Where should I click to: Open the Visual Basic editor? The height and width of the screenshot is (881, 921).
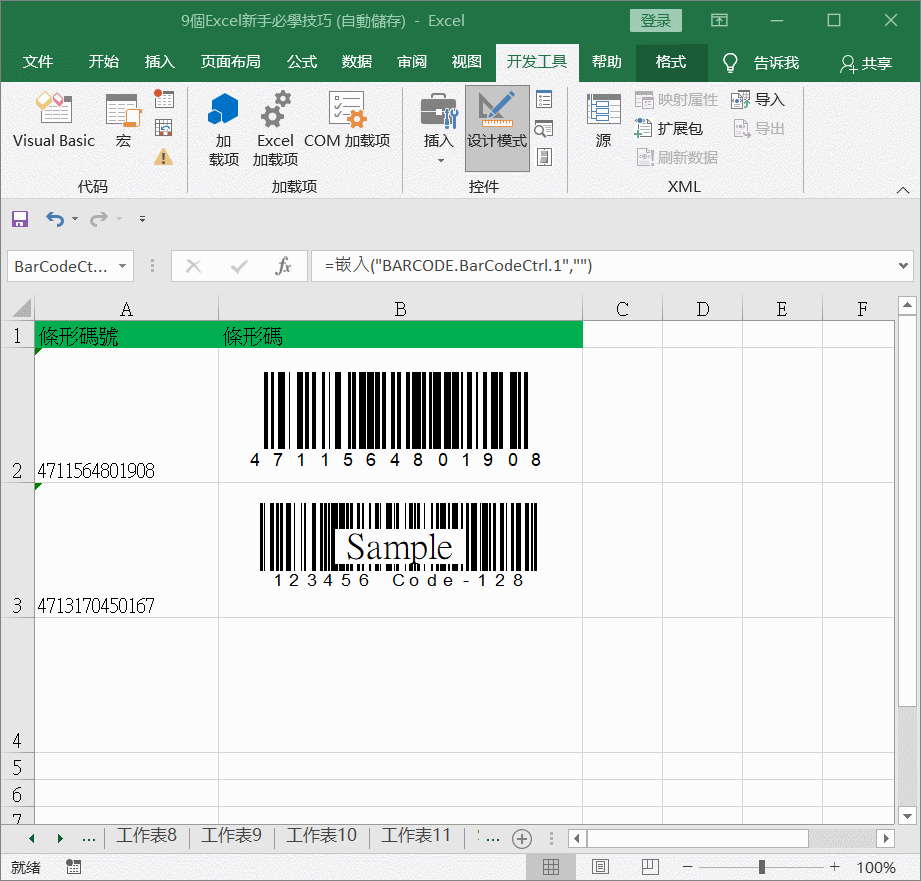[x=53, y=122]
